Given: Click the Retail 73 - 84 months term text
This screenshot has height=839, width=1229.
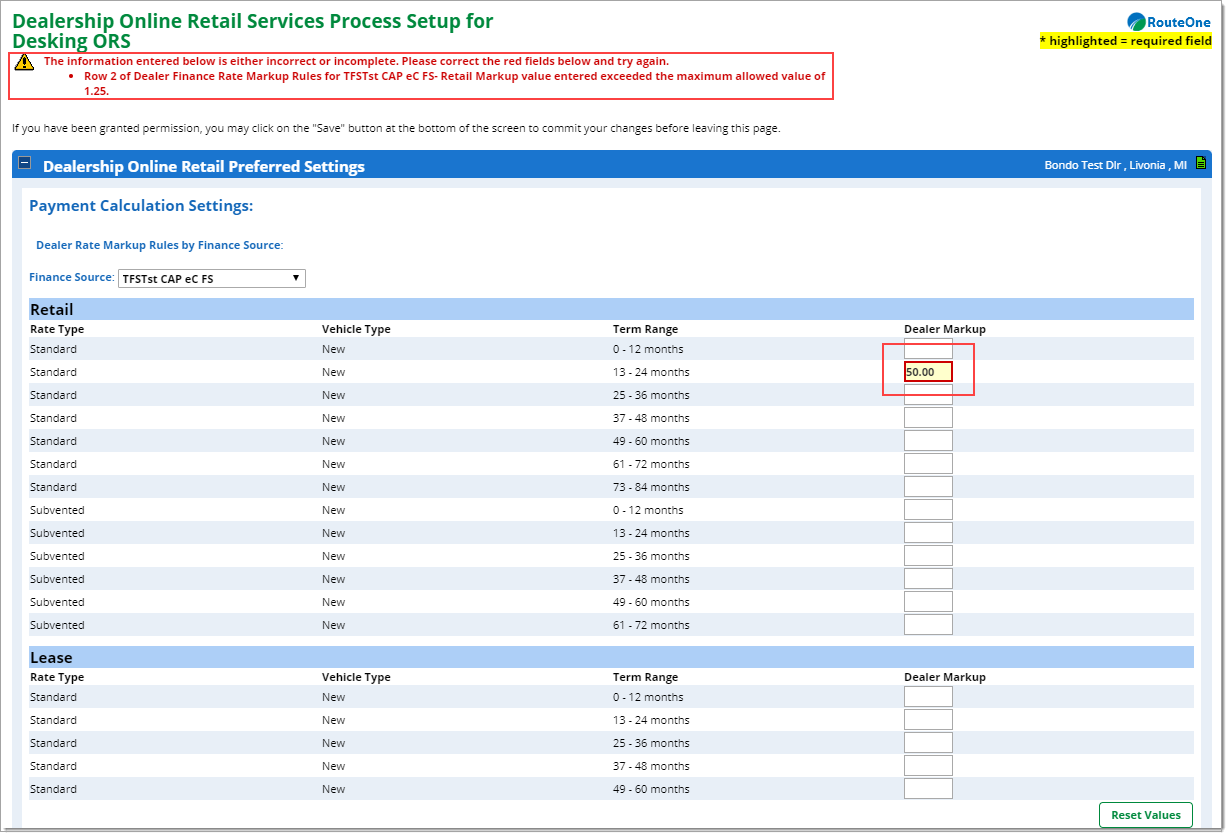Looking at the screenshot, I should point(651,487).
